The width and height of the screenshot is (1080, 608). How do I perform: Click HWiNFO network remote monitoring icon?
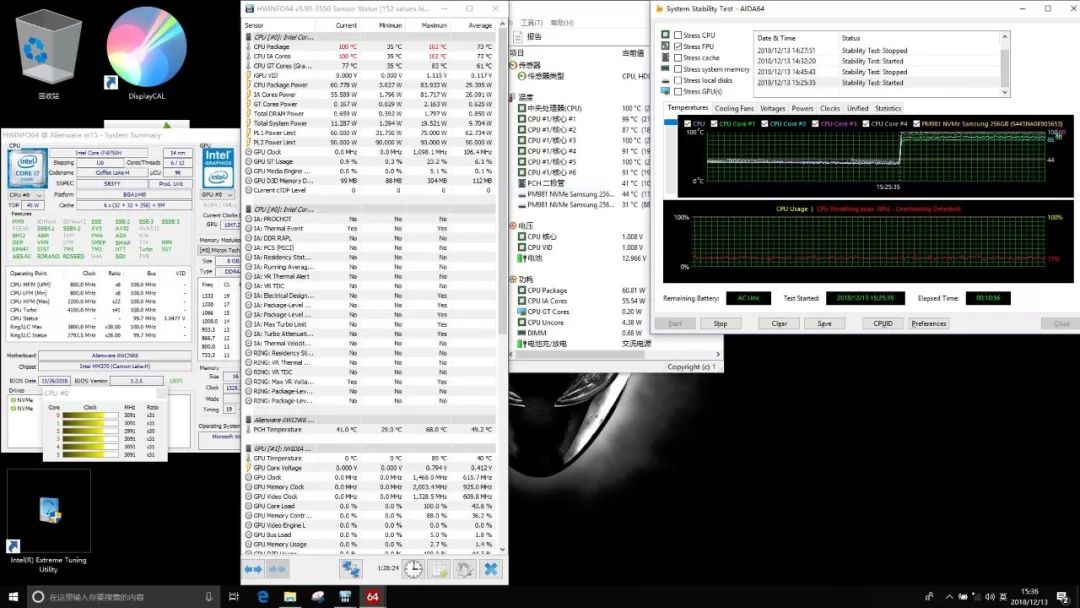[x=350, y=569]
